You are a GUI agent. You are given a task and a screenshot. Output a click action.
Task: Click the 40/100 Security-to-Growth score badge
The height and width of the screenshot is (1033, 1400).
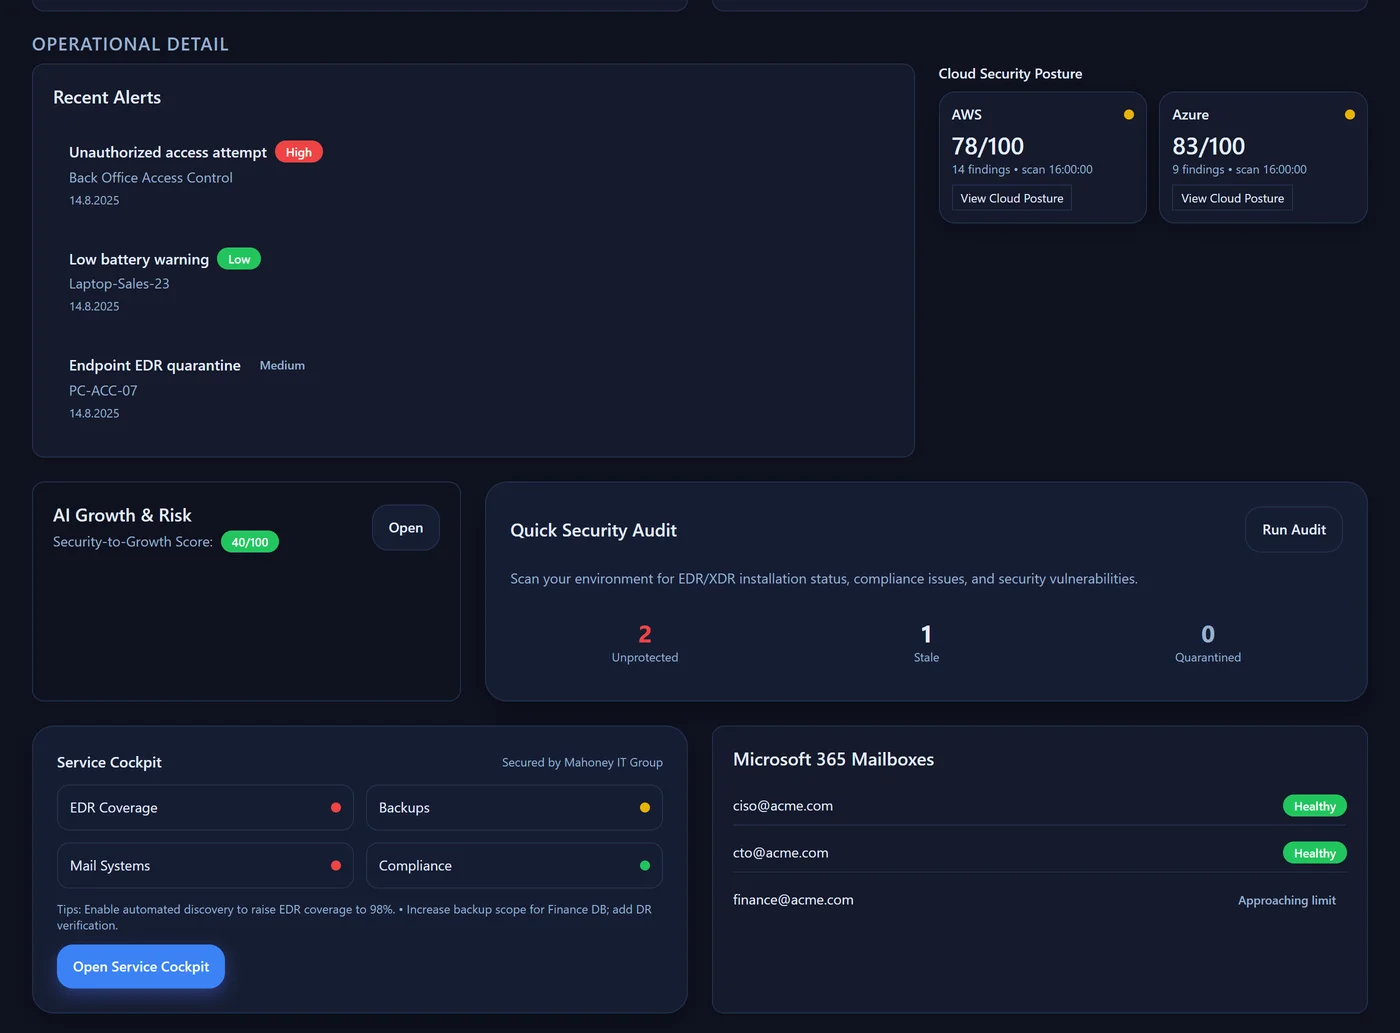[249, 541]
